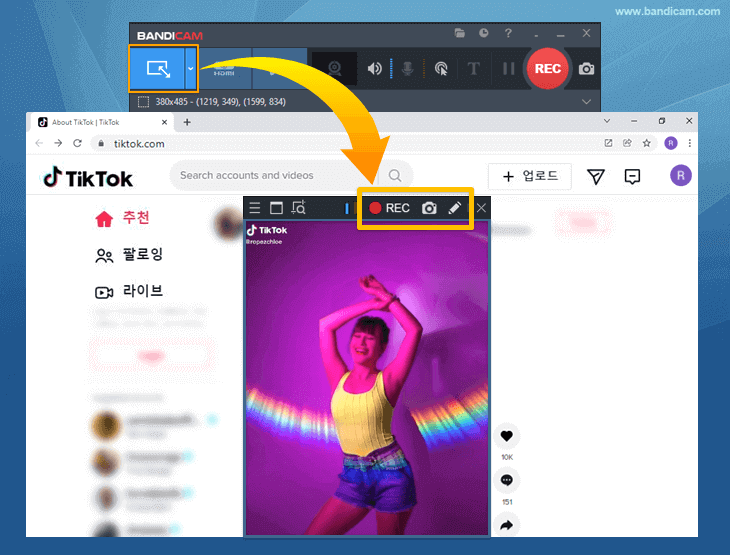Open the recording mode dropdown arrow in Bandicam
Screen dimensions: 730x555
(190, 68)
